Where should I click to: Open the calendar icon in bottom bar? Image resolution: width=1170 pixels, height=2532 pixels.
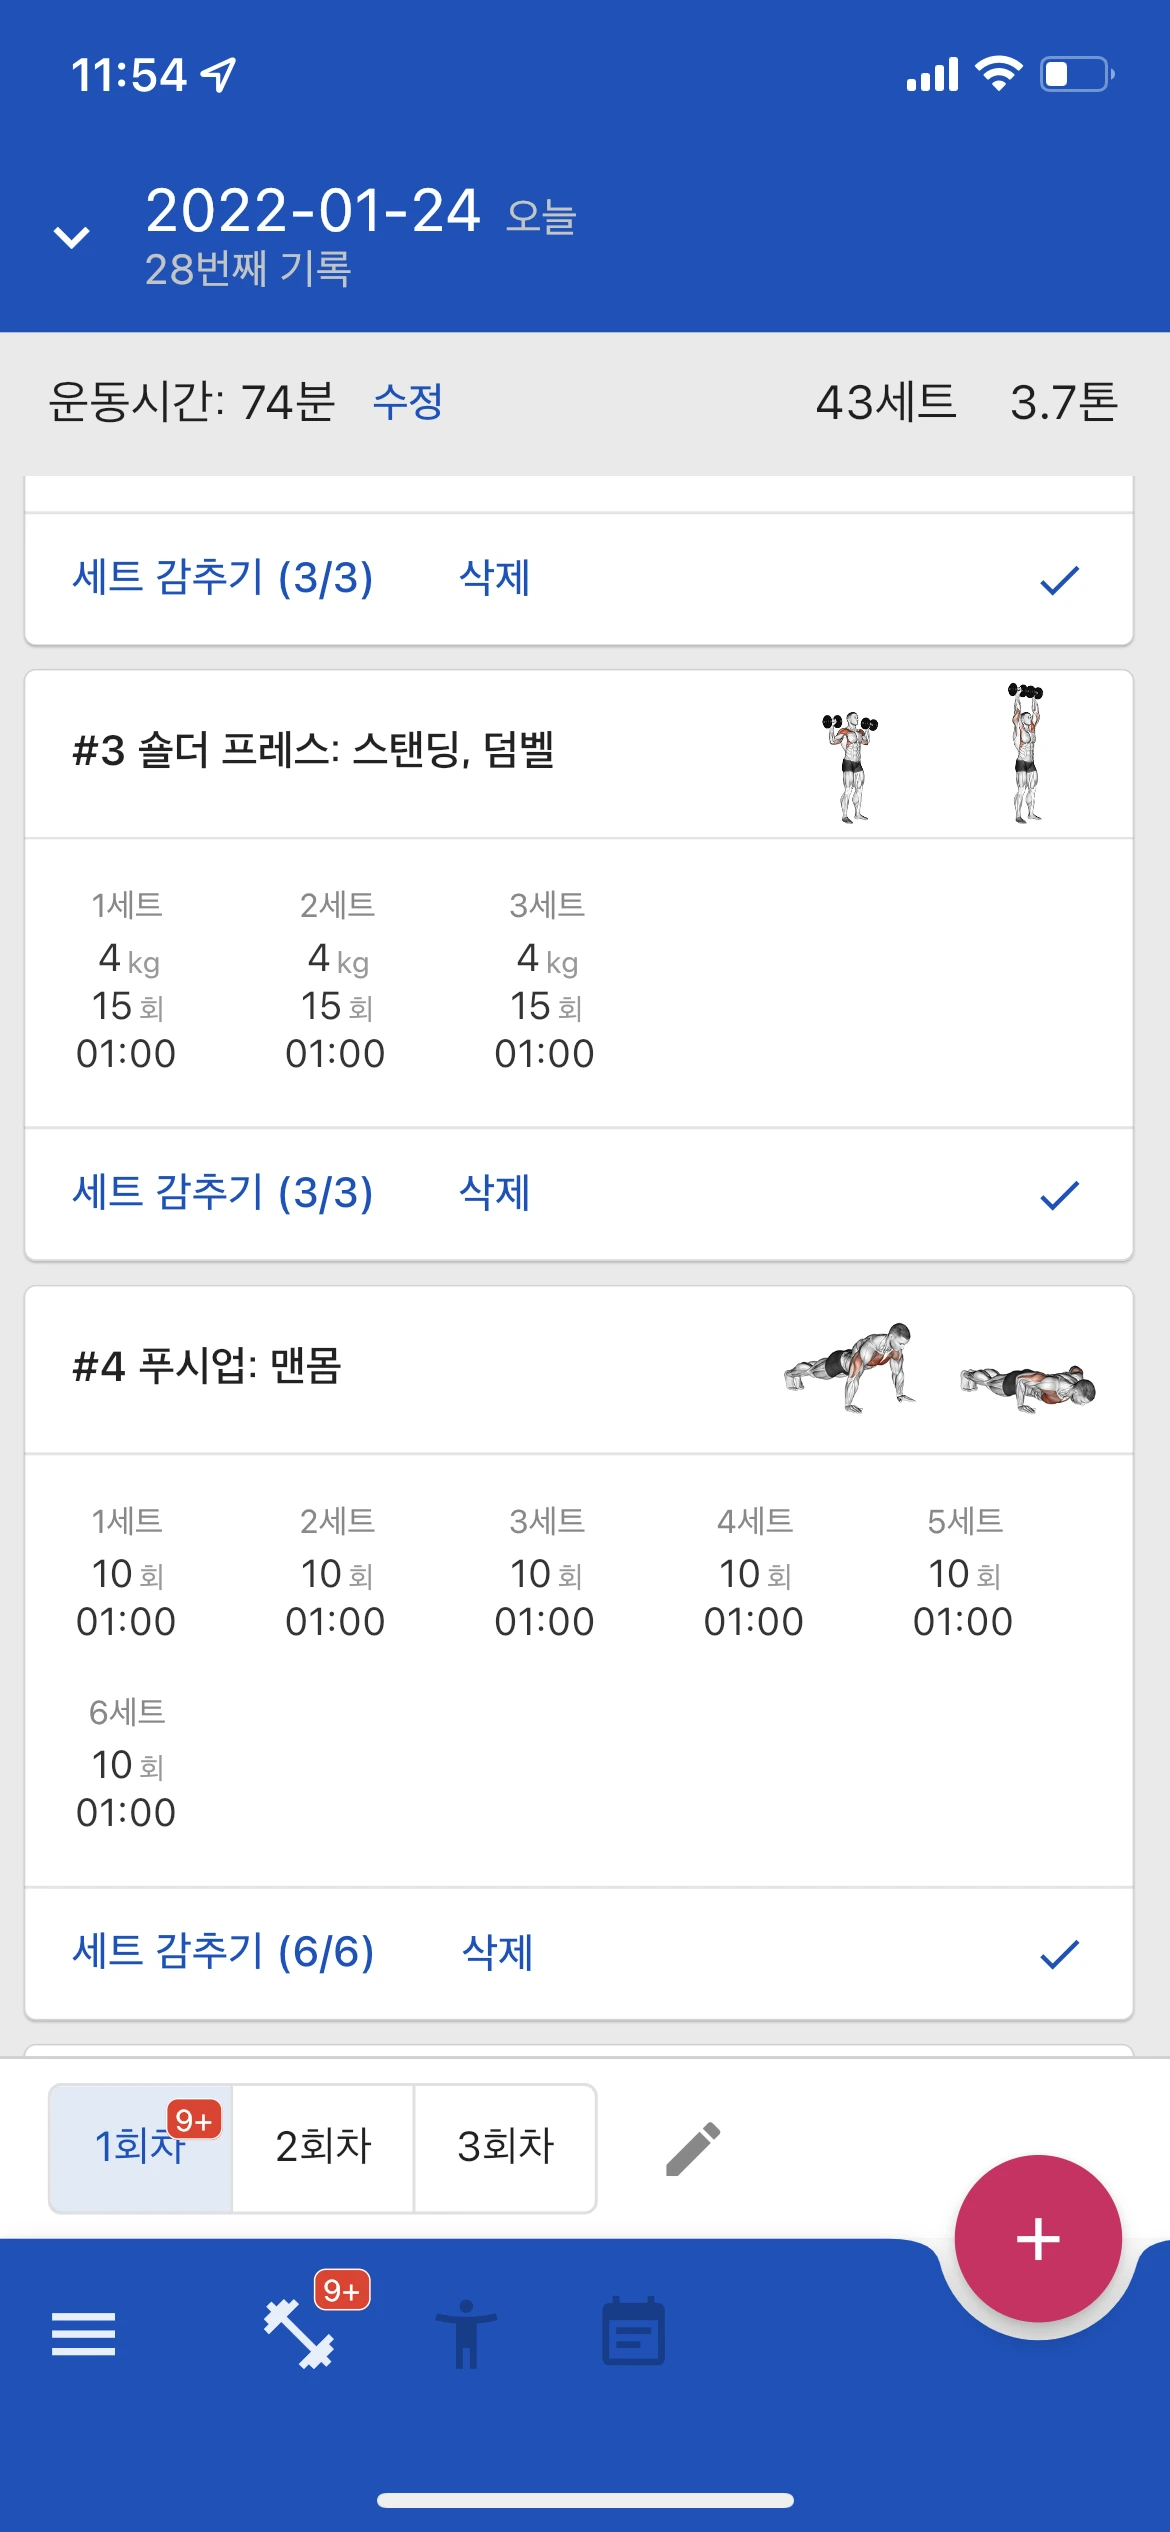tap(633, 2331)
